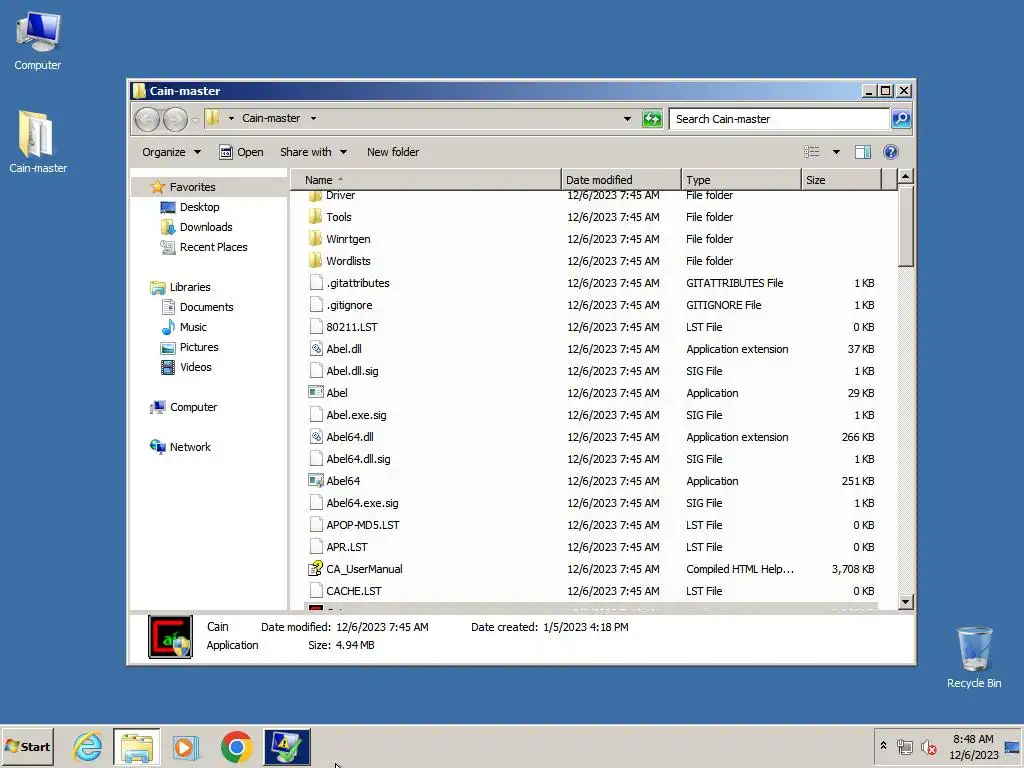Viewport: 1024px width, 768px height.
Task: Select Abel64.dll file icon
Action: pos(316,437)
